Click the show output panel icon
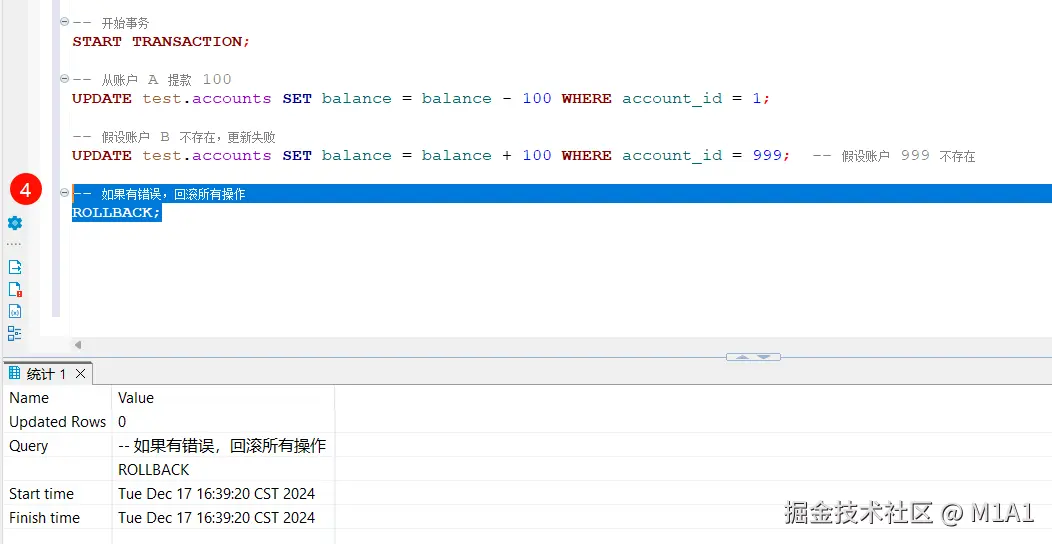This screenshot has width=1052, height=544. tap(15, 267)
